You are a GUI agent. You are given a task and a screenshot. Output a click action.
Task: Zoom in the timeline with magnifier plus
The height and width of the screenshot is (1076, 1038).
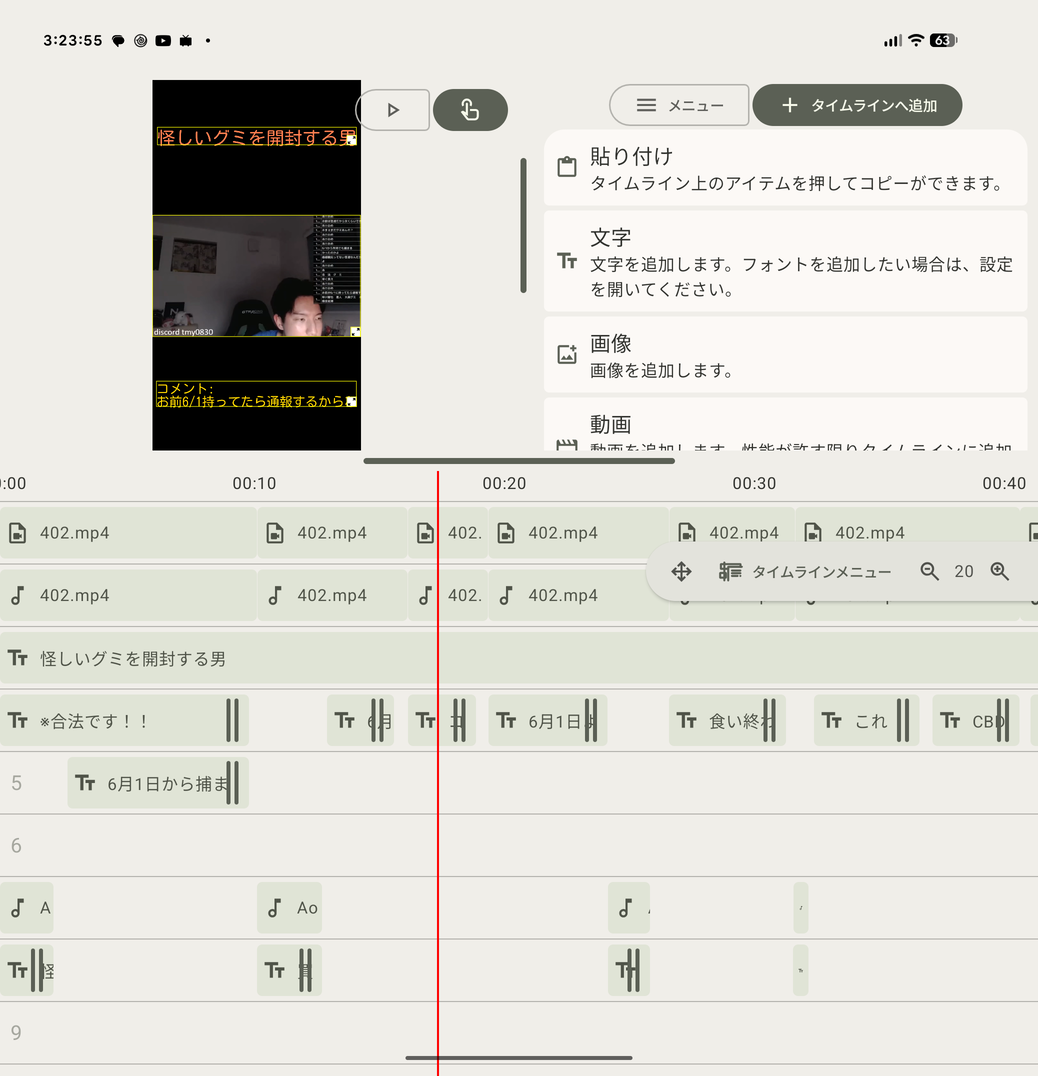(x=1000, y=571)
